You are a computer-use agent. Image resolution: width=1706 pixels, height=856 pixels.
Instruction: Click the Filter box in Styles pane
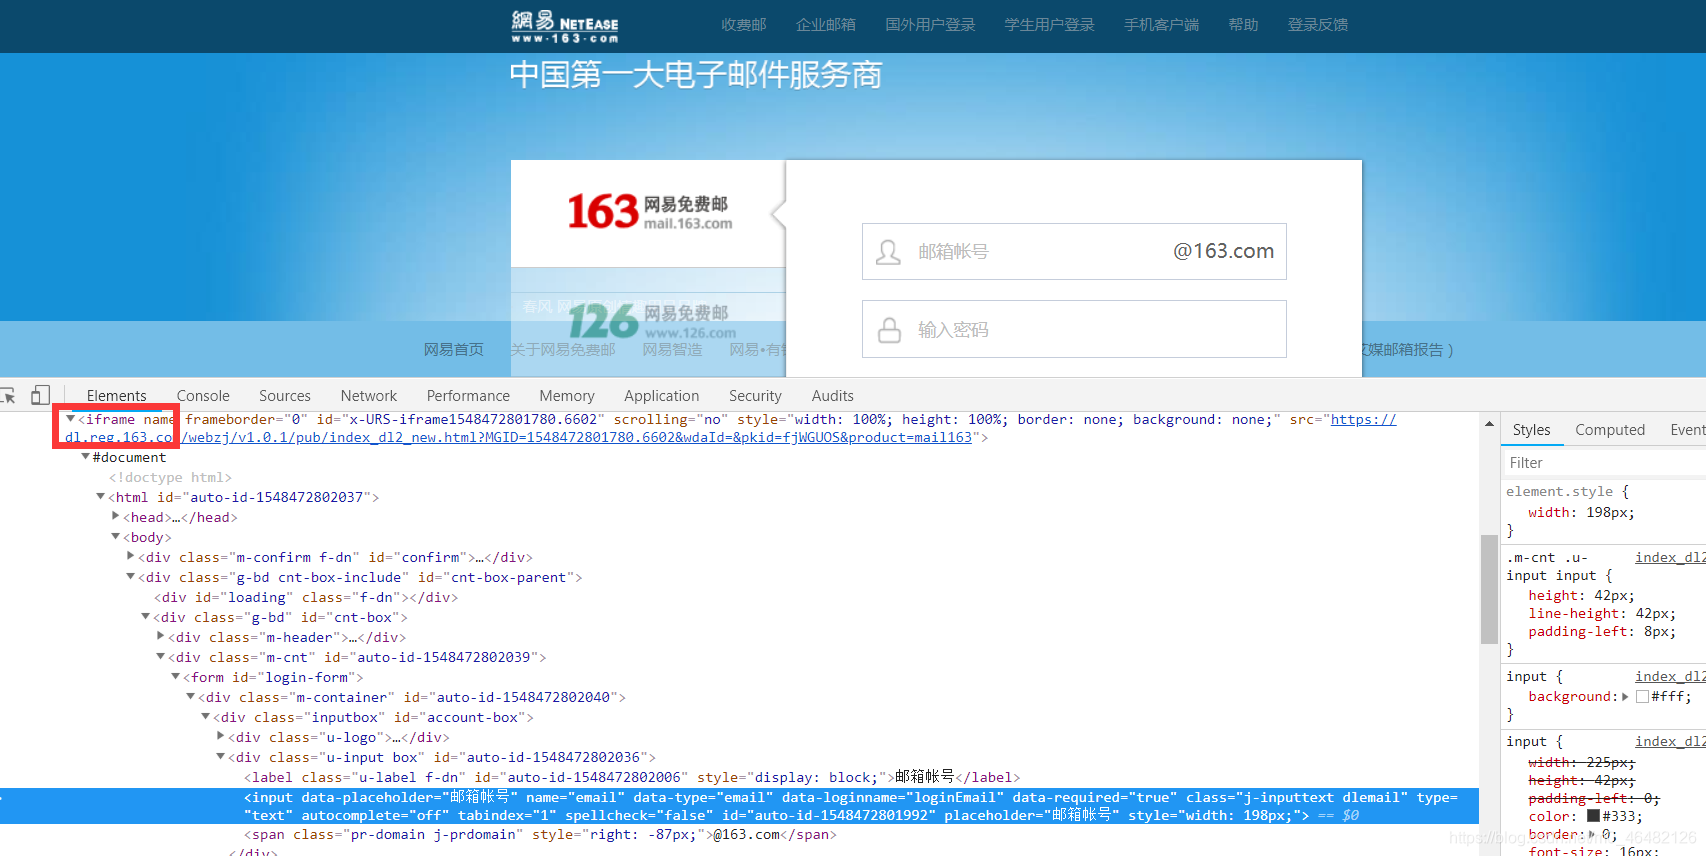[x=1604, y=463]
